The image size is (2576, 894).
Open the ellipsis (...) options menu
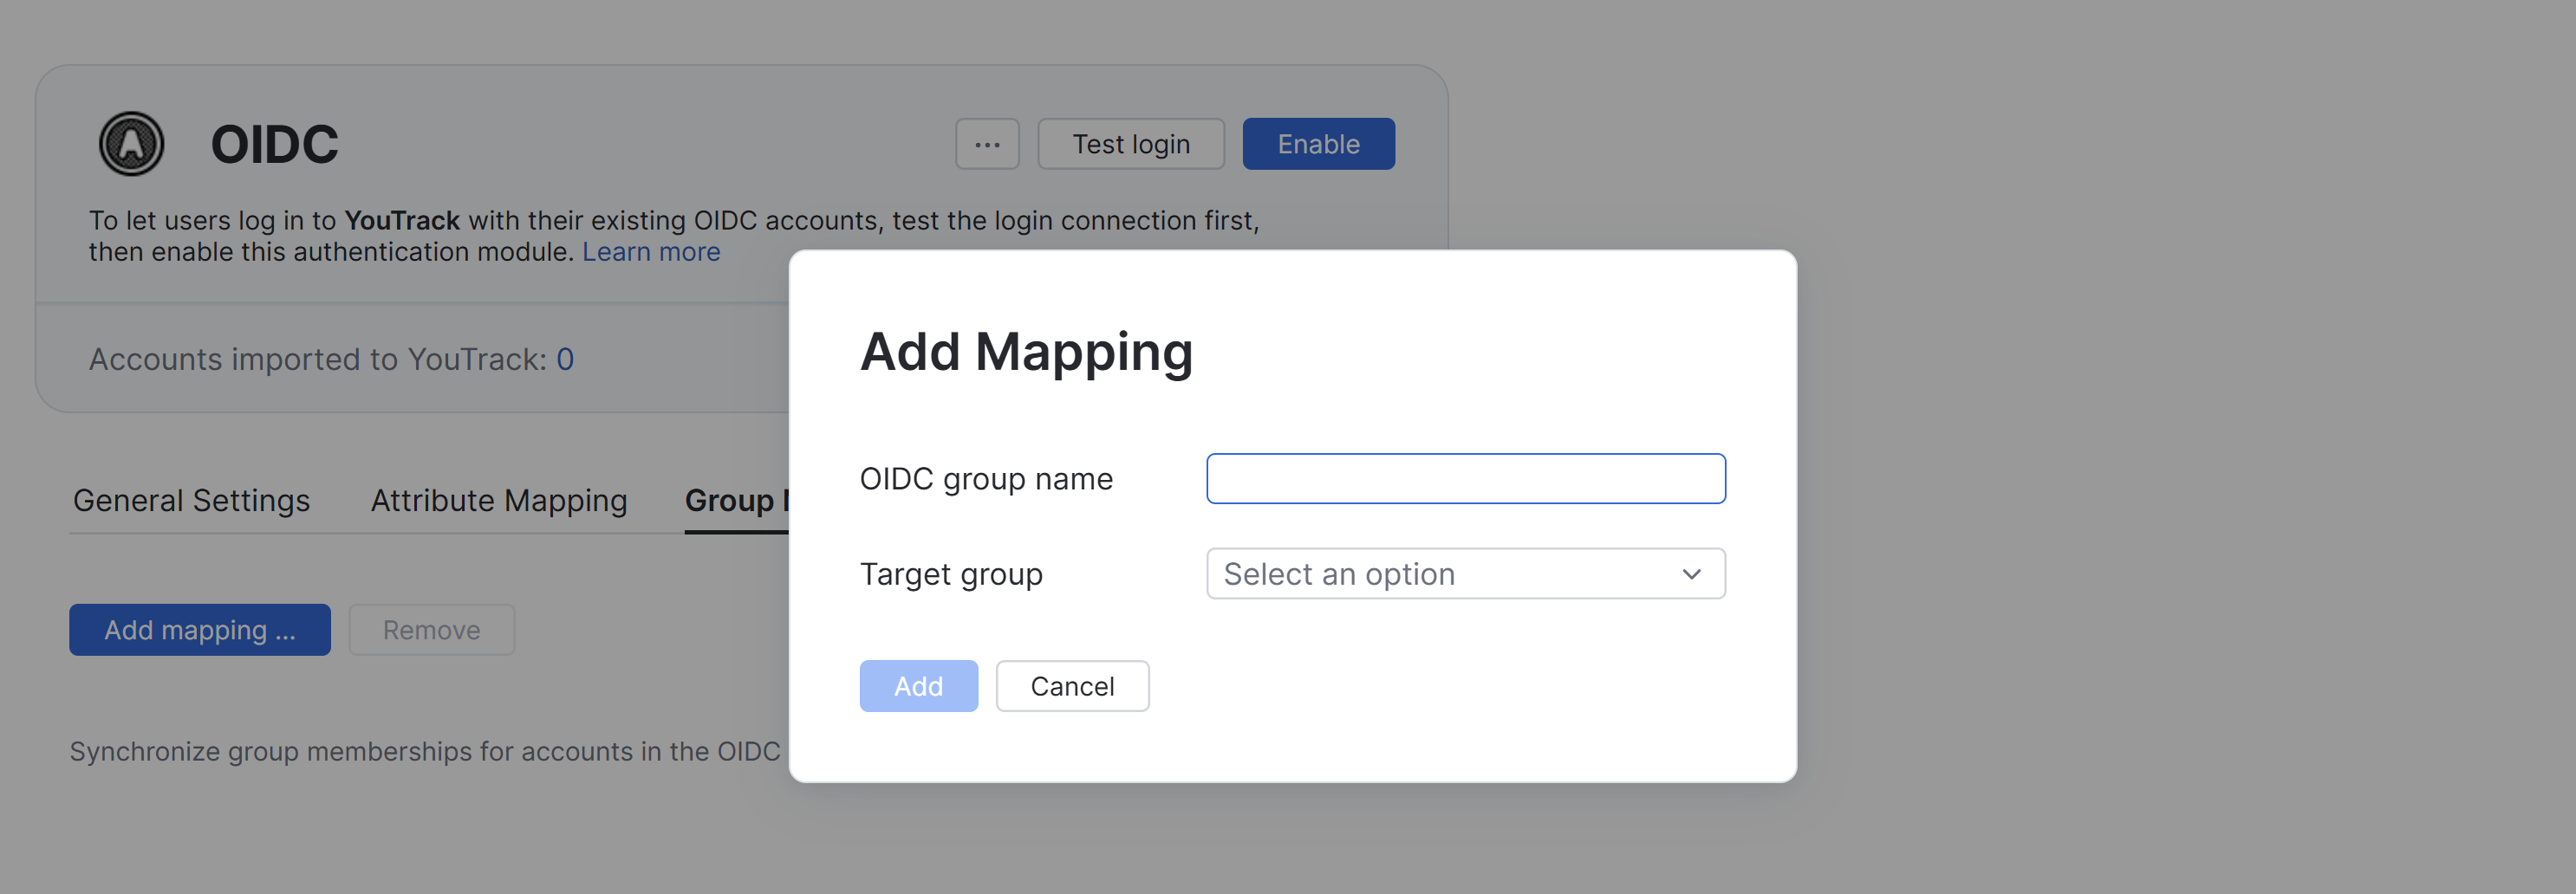986,143
